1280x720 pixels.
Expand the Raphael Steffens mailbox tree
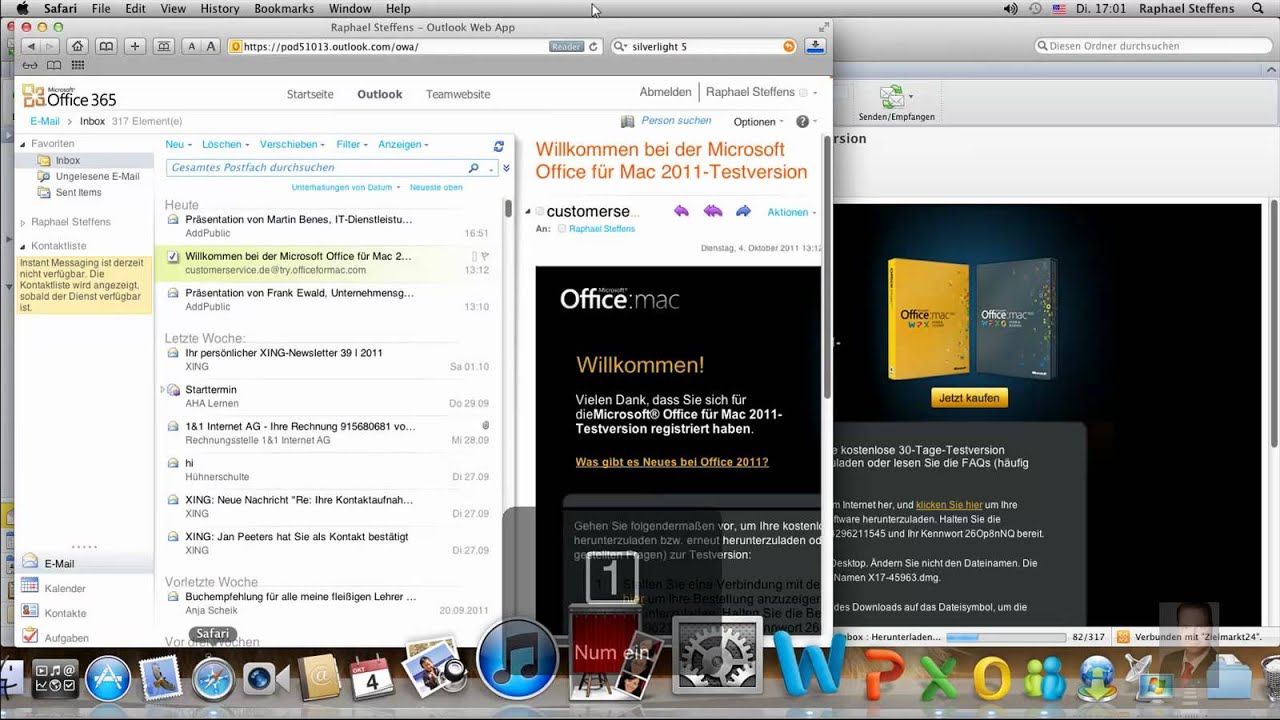pyautogui.click(x=22, y=222)
